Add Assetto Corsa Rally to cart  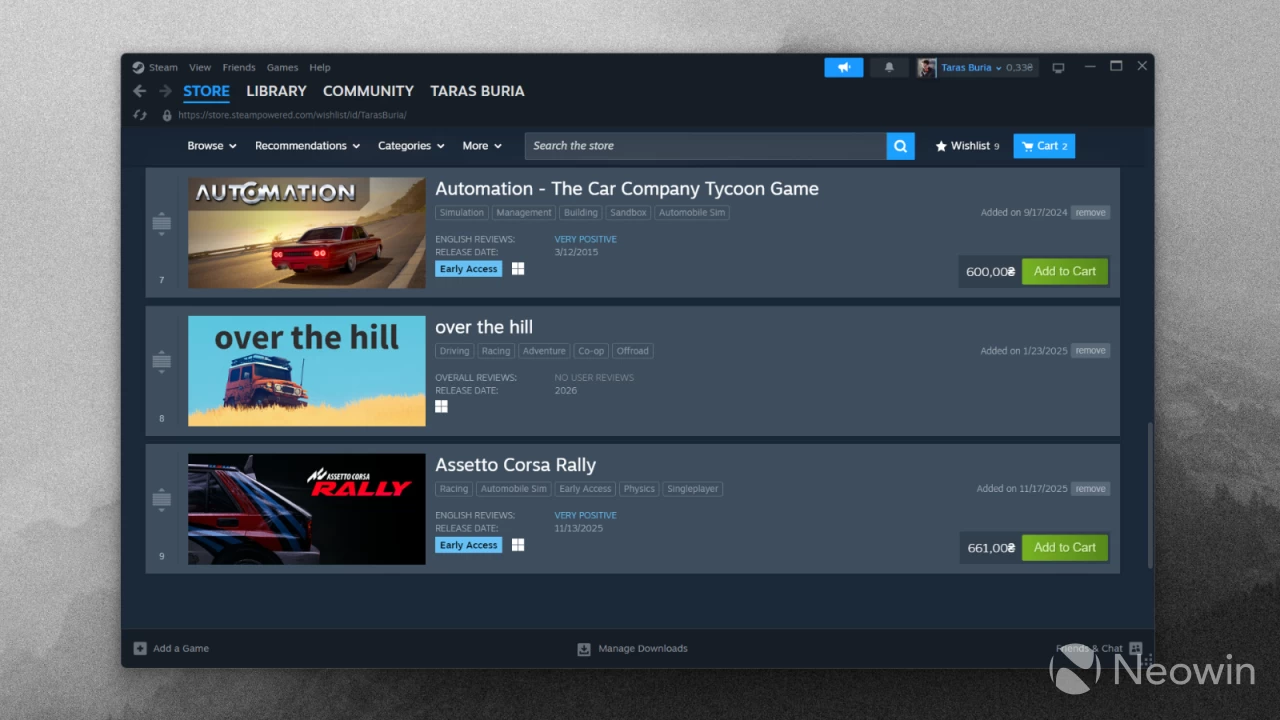(x=1065, y=547)
